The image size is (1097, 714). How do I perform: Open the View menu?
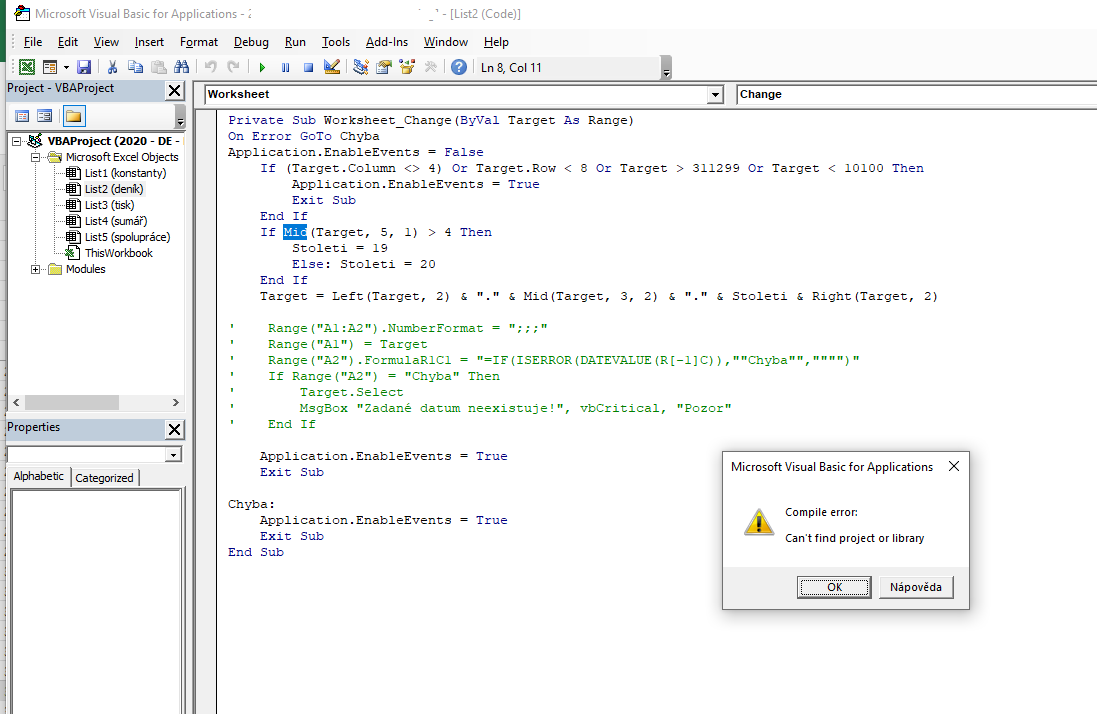[x=106, y=42]
